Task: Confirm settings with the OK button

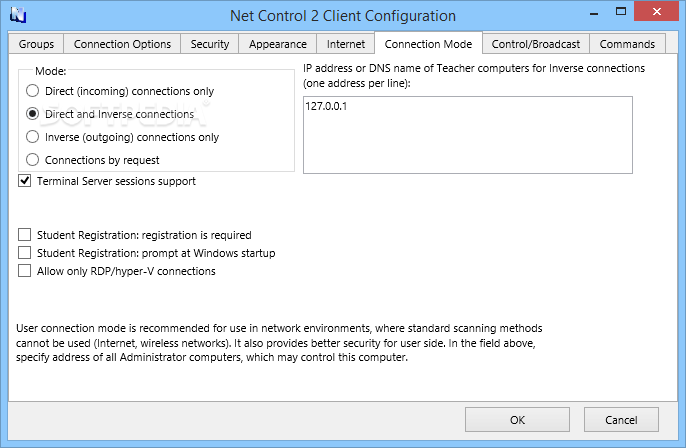Action: click(517, 420)
